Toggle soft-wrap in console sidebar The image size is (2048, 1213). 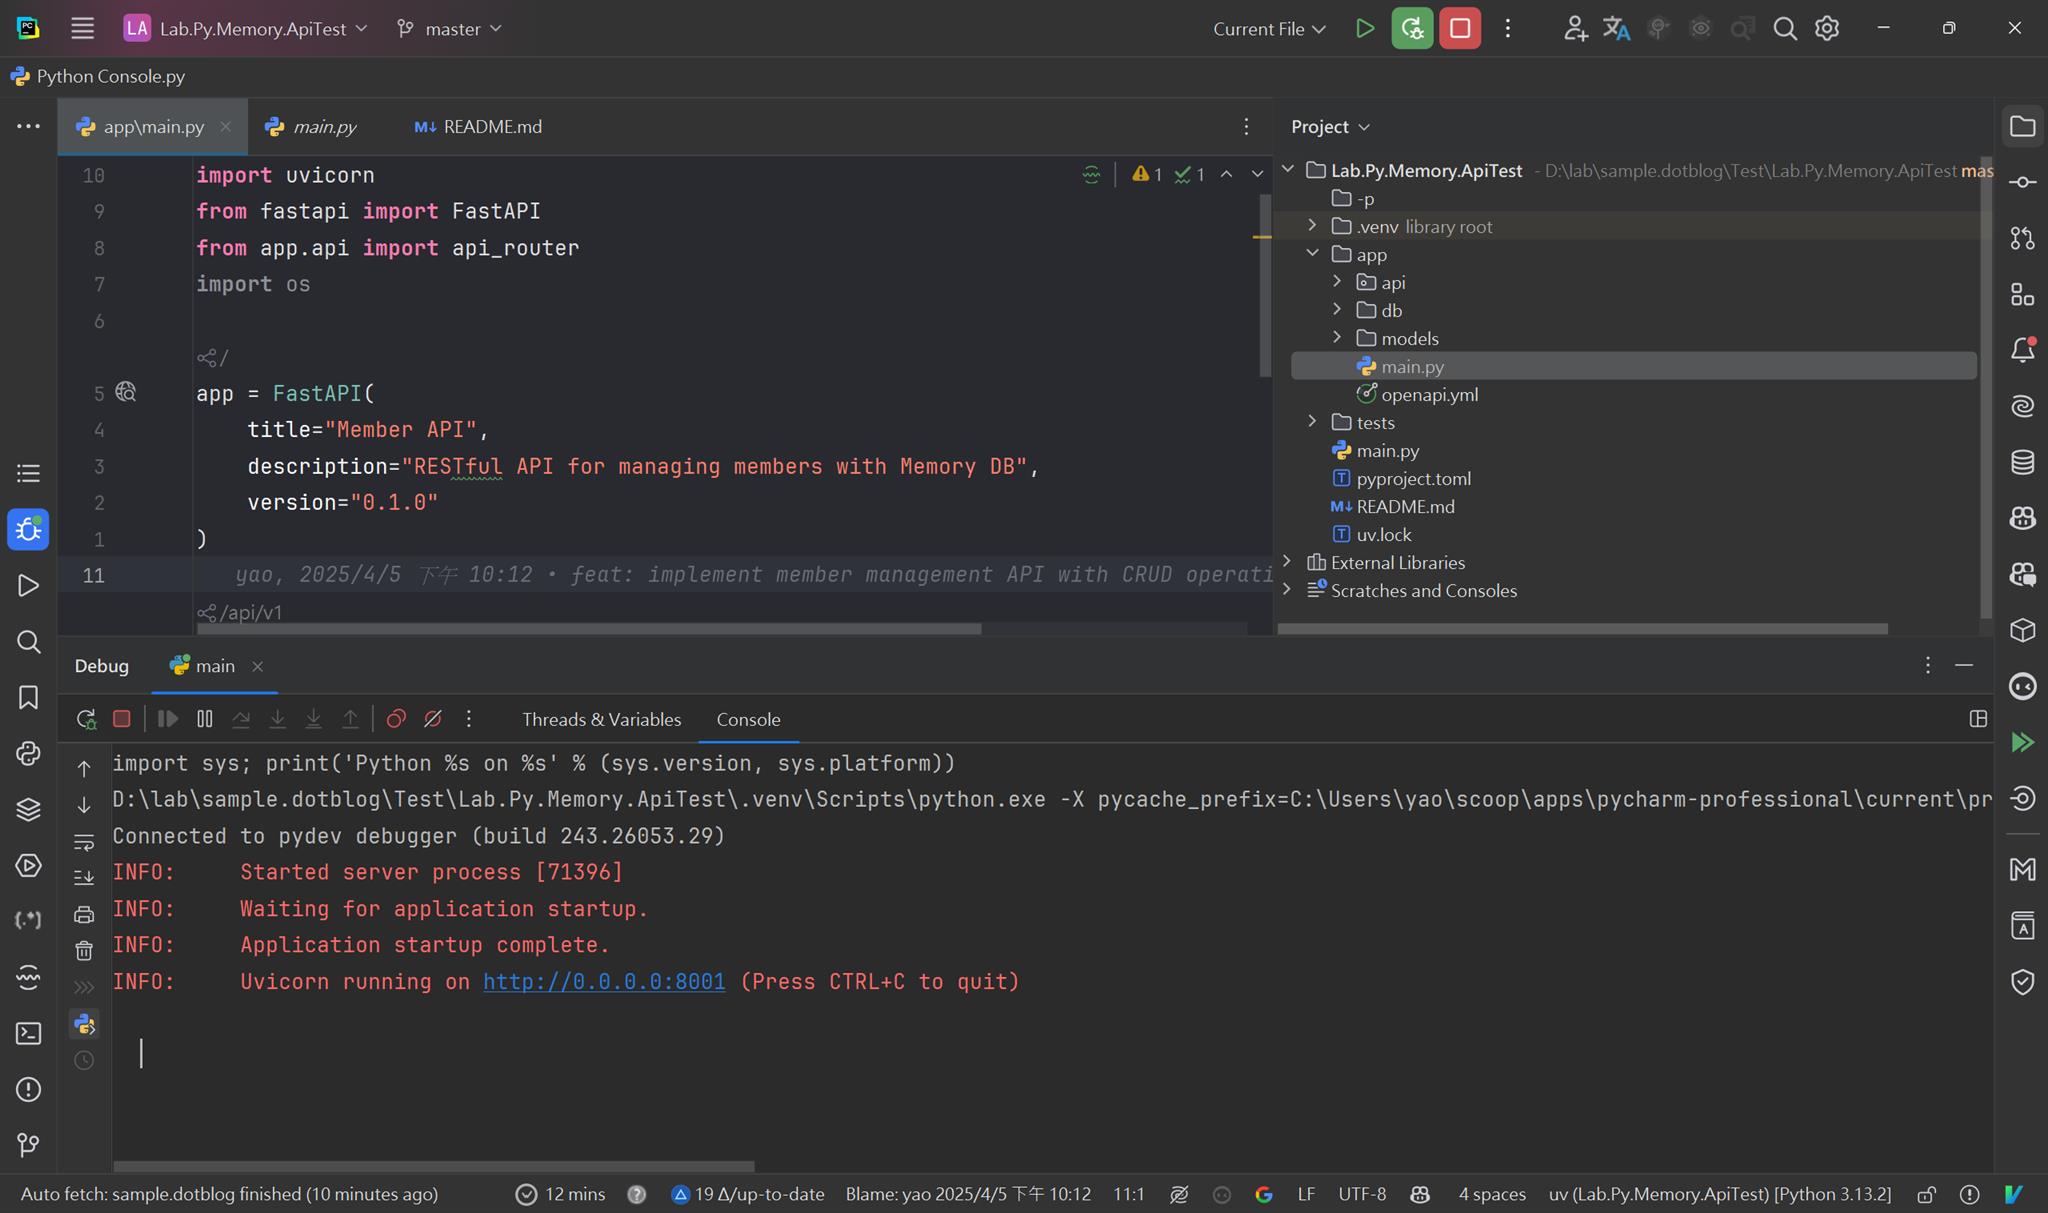tap(84, 842)
